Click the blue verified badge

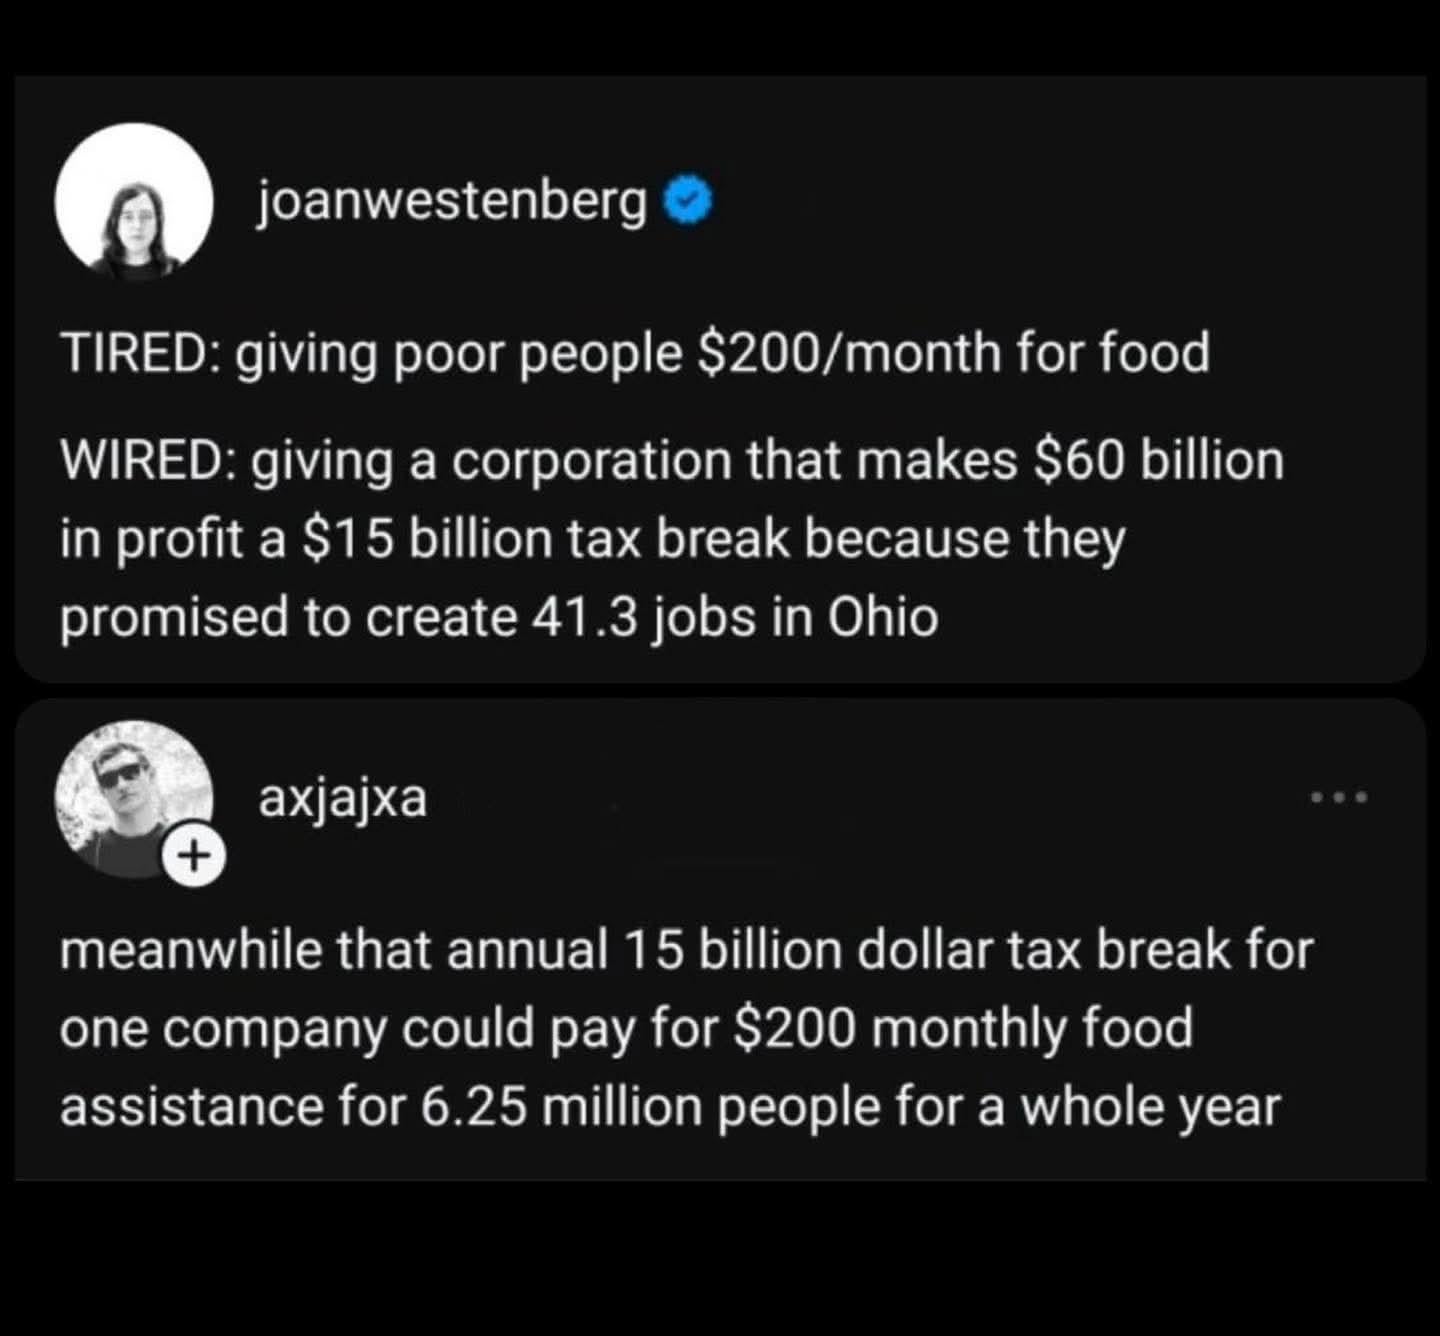tap(688, 203)
